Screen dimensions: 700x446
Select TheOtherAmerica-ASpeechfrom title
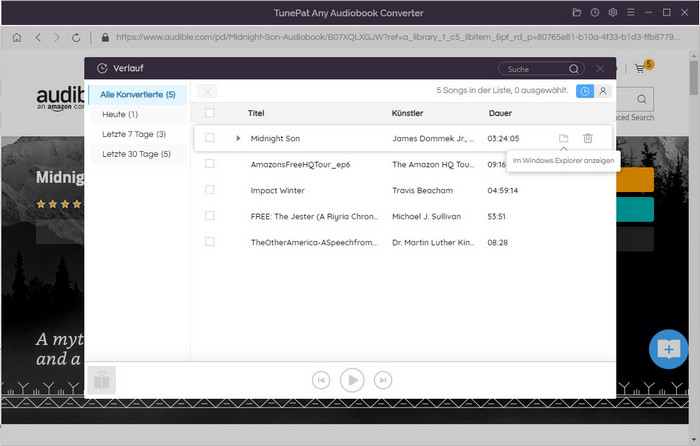click(314, 242)
